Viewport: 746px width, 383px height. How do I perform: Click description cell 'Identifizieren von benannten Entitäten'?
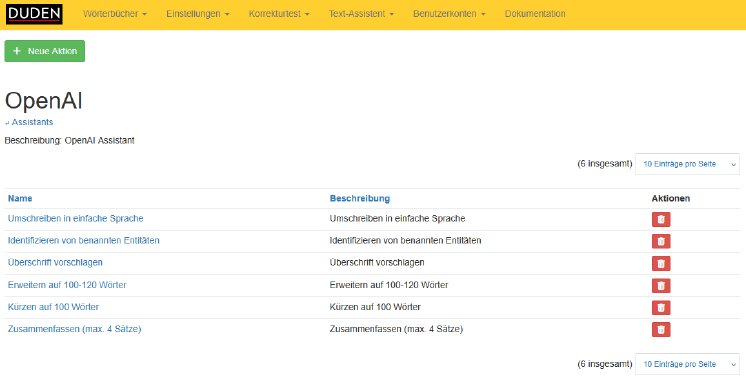pyautogui.click(x=405, y=240)
